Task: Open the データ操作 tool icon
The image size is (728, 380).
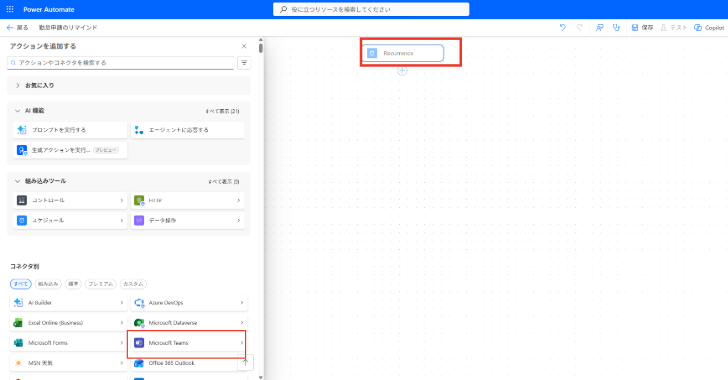Action: pyautogui.click(x=139, y=220)
